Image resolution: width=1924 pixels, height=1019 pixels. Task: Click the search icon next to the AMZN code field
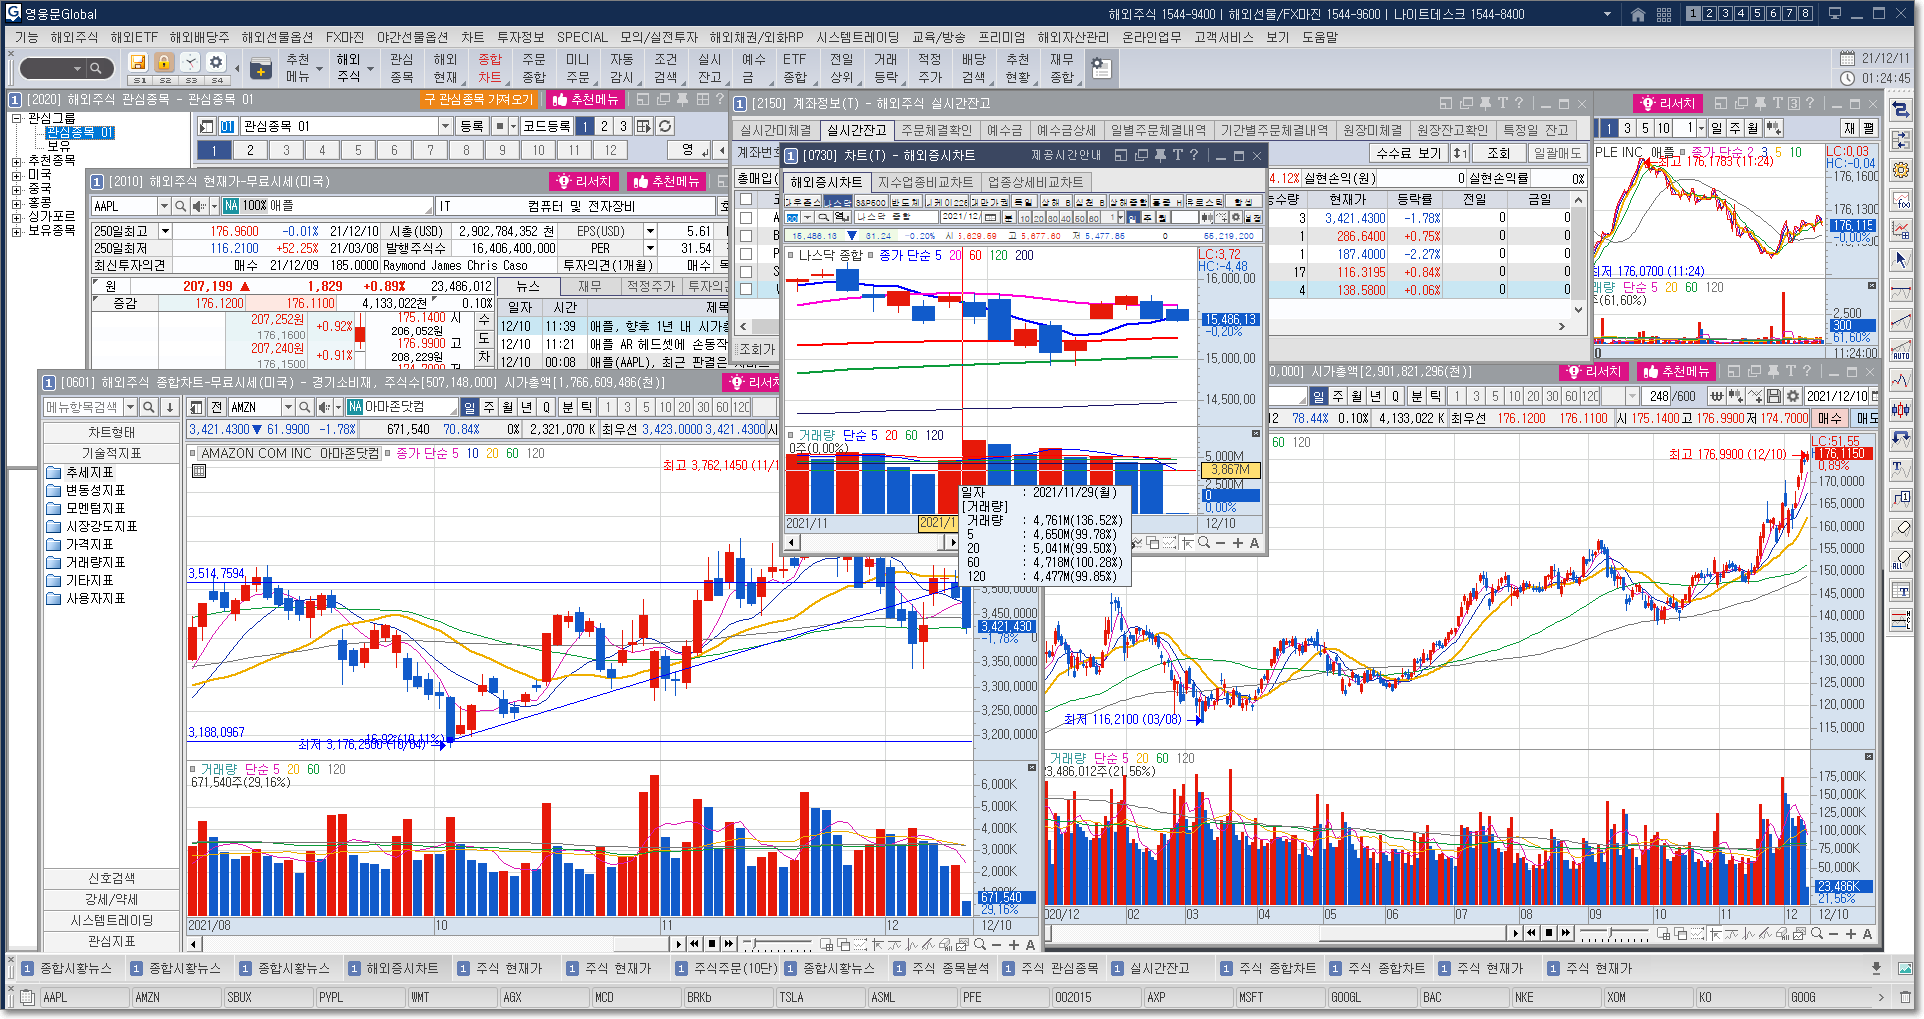tap(304, 407)
